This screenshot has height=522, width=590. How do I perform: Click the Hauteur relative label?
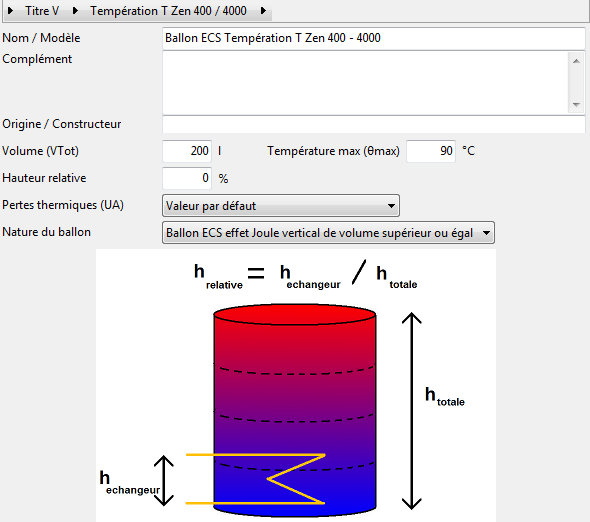click(x=44, y=178)
